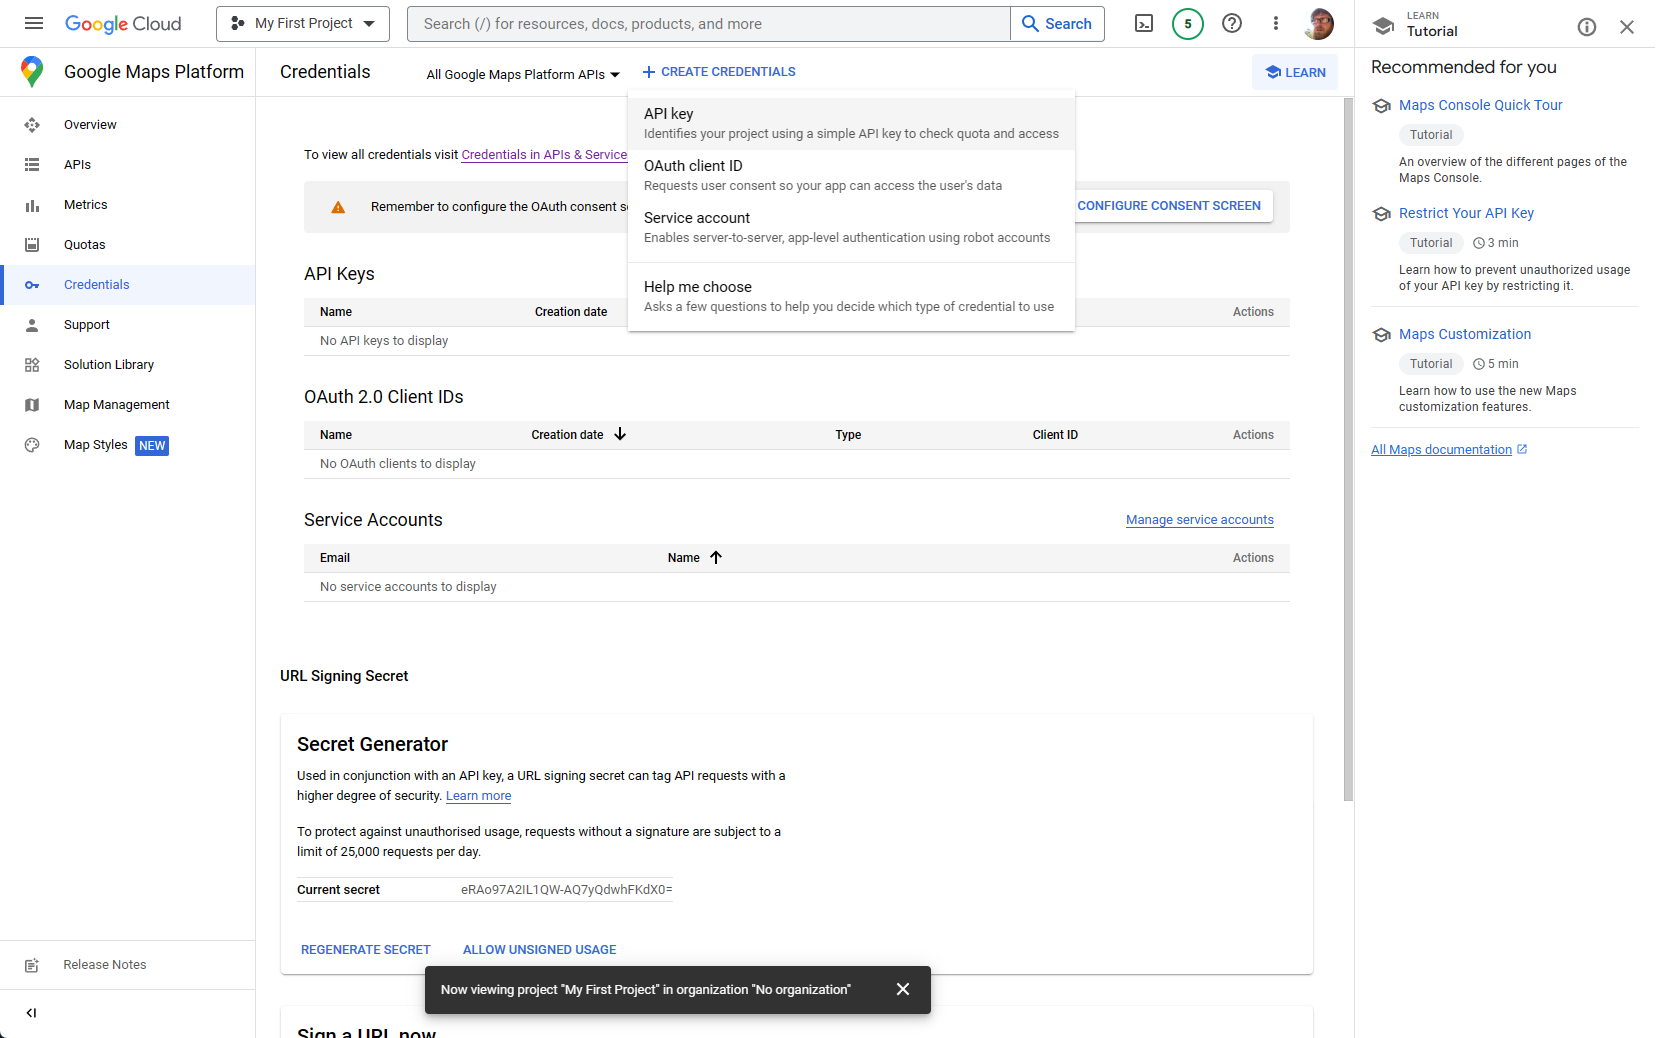Click Regenerate Secret button
The width and height of the screenshot is (1656, 1038).
(x=366, y=950)
